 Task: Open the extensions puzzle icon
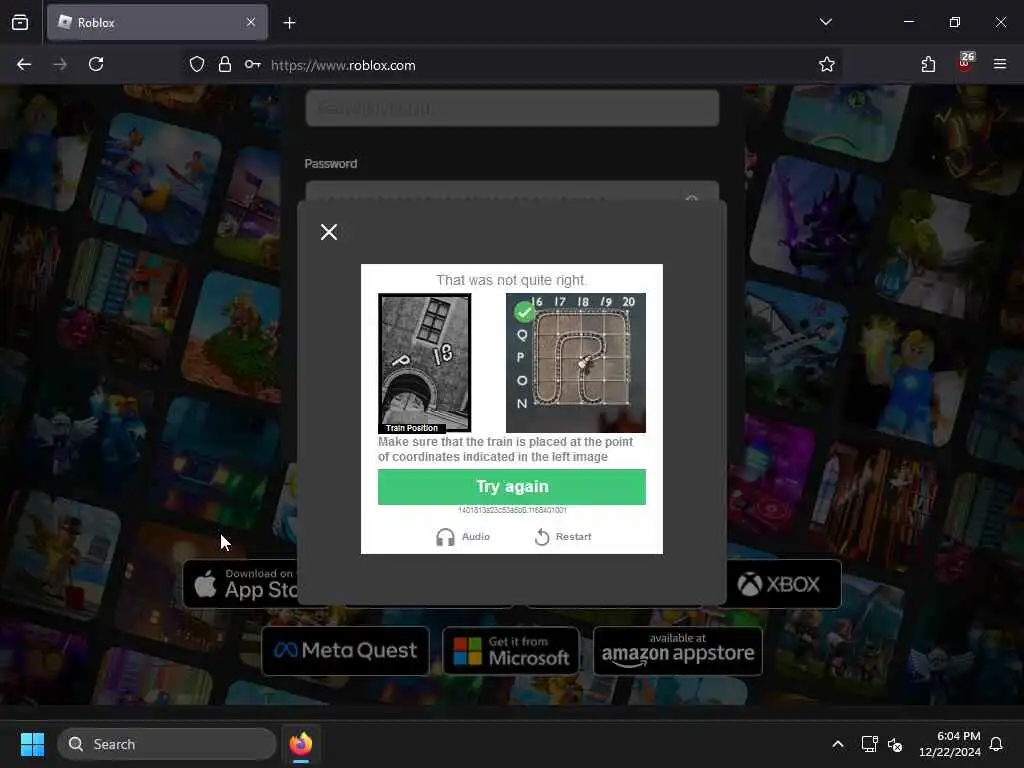928,65
